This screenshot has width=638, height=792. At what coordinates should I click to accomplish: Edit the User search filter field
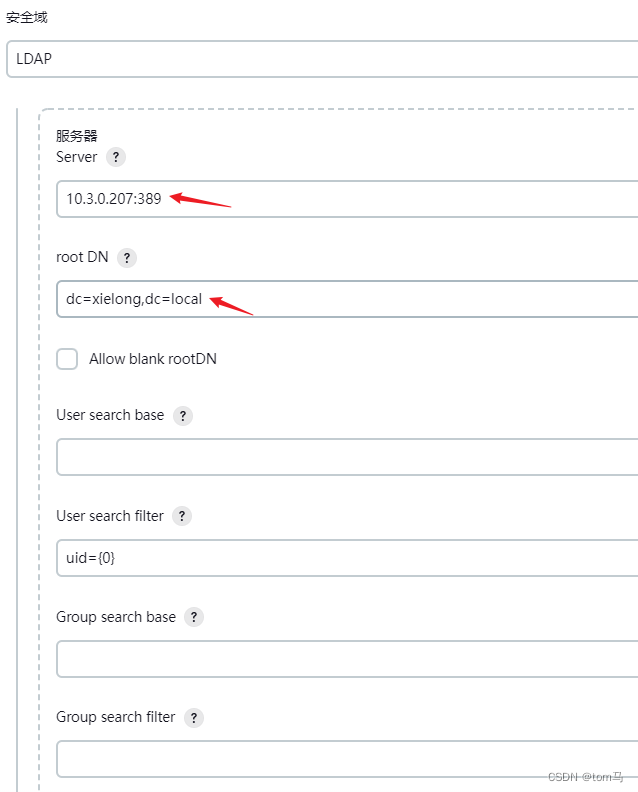click(346, 558)
